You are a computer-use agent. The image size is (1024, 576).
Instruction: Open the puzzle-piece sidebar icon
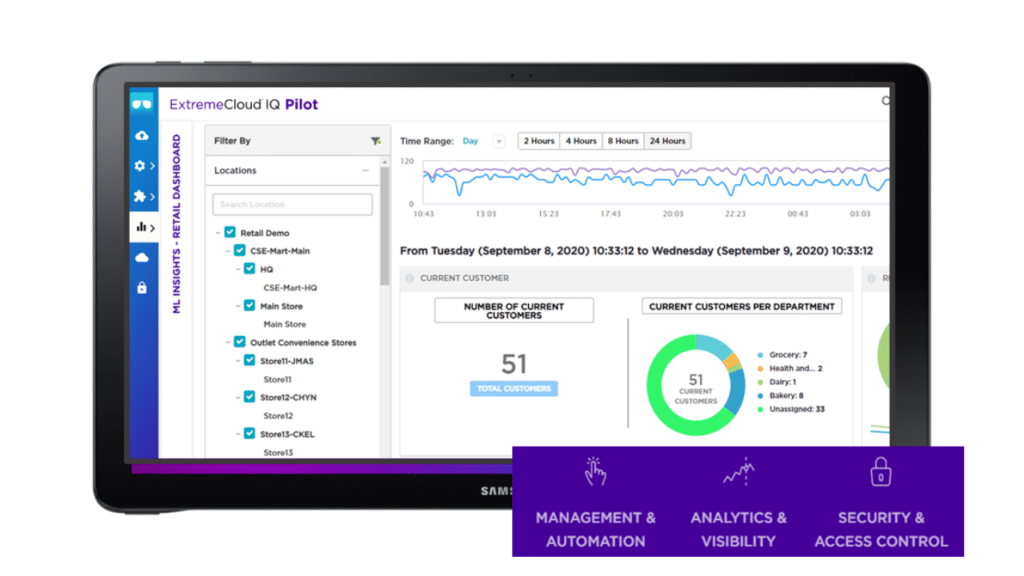[x=140, y=196]
